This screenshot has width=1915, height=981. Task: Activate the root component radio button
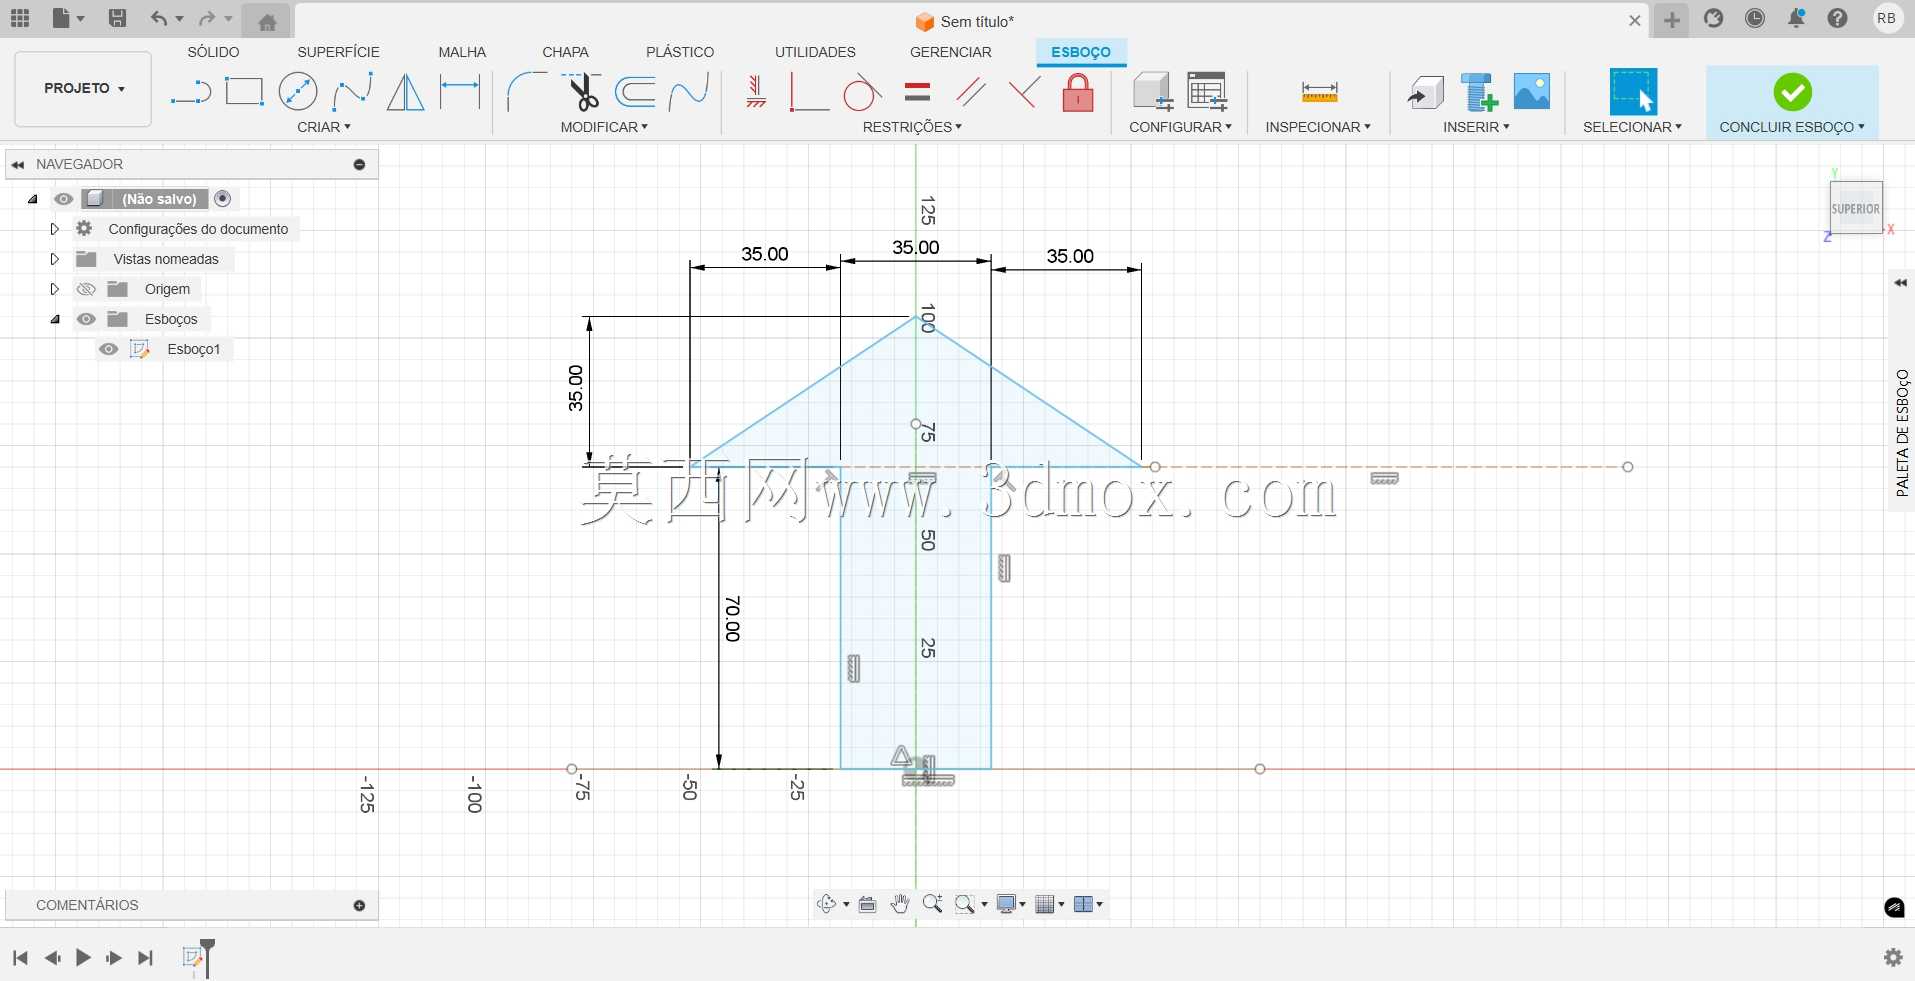[223, 199]
